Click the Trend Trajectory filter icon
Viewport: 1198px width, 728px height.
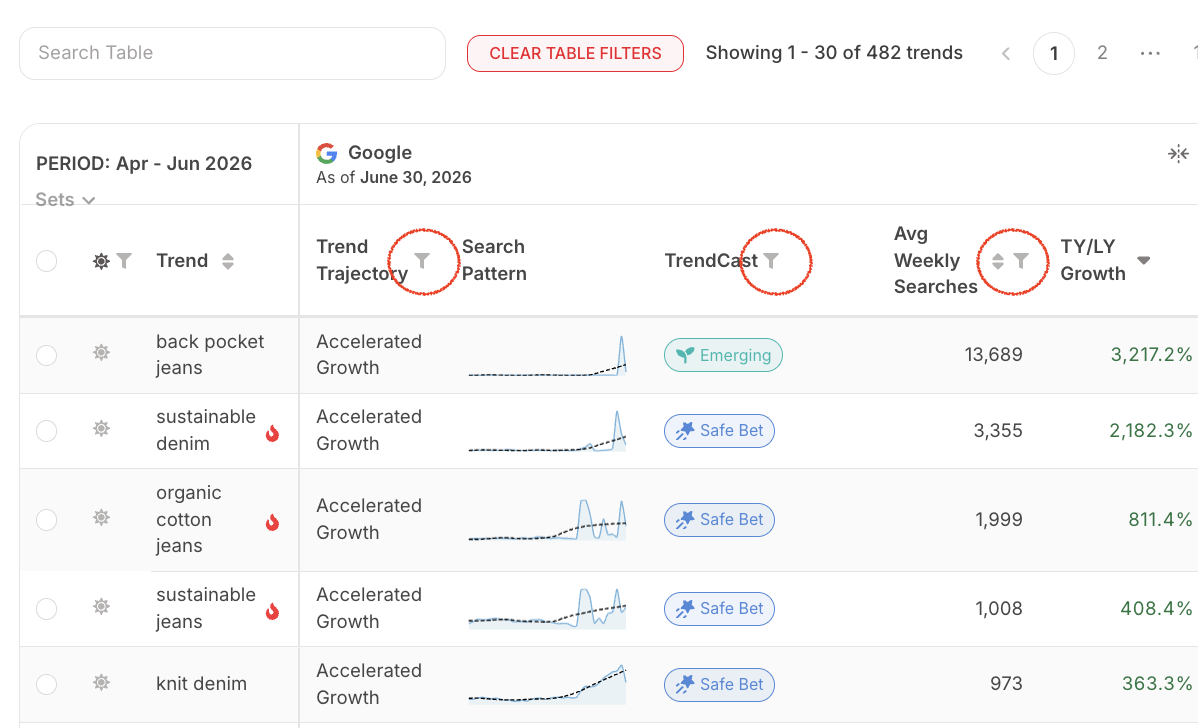(422, 260)
